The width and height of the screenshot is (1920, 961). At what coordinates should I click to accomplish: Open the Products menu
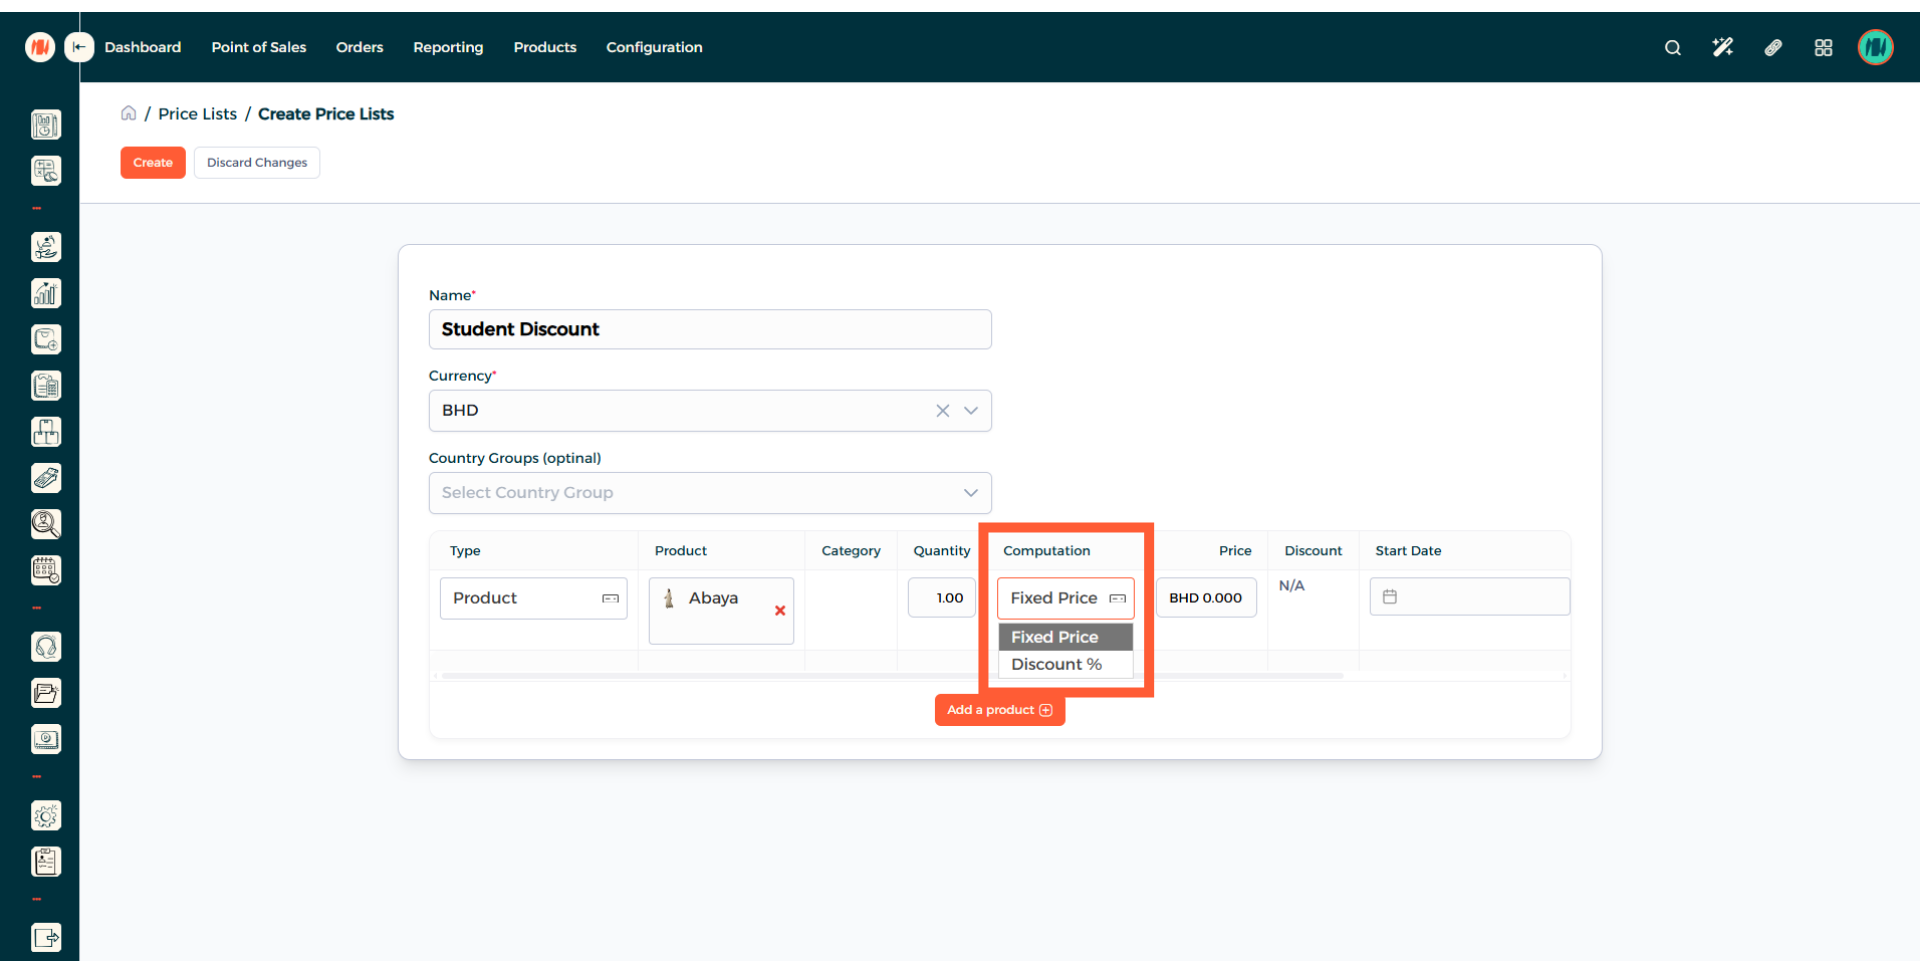click(544, 47)
